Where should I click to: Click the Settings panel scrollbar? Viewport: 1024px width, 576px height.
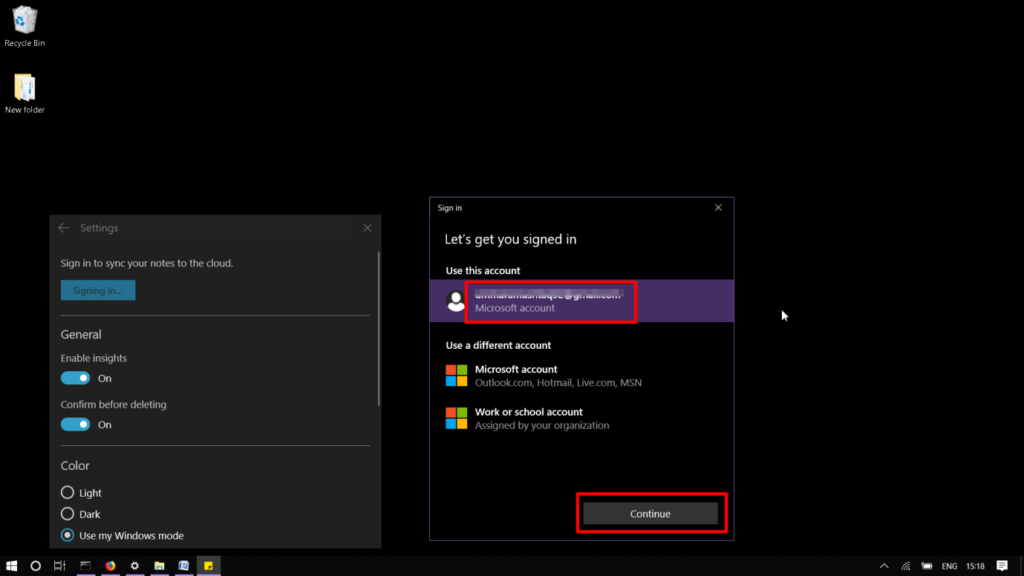coord(378,328)
